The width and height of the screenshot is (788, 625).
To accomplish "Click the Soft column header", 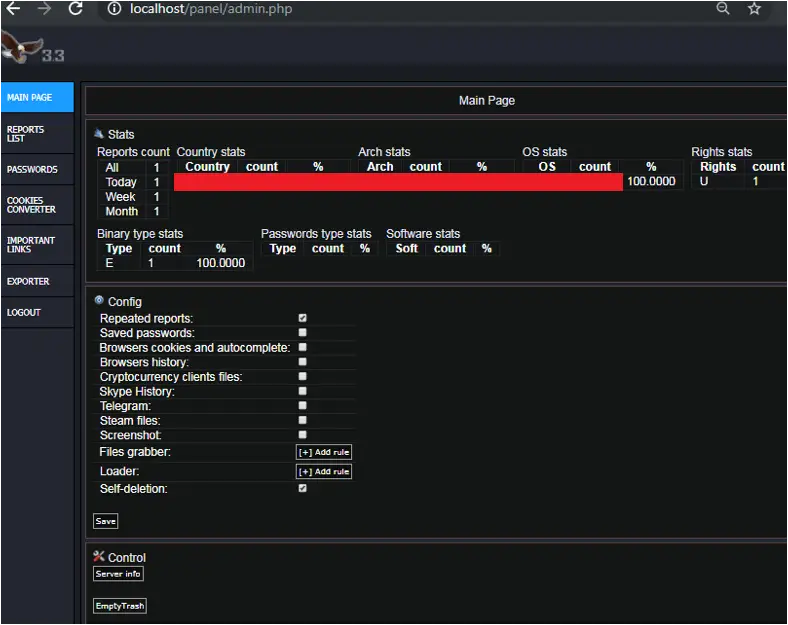I will point(407,248).
